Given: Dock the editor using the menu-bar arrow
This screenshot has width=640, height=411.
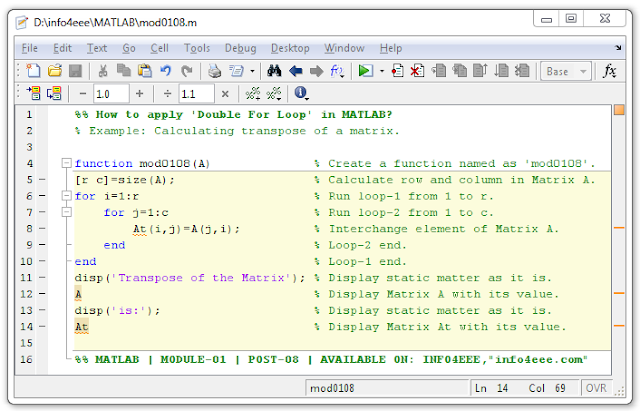Looking at the screenshot, I should (x=618, y=48).
